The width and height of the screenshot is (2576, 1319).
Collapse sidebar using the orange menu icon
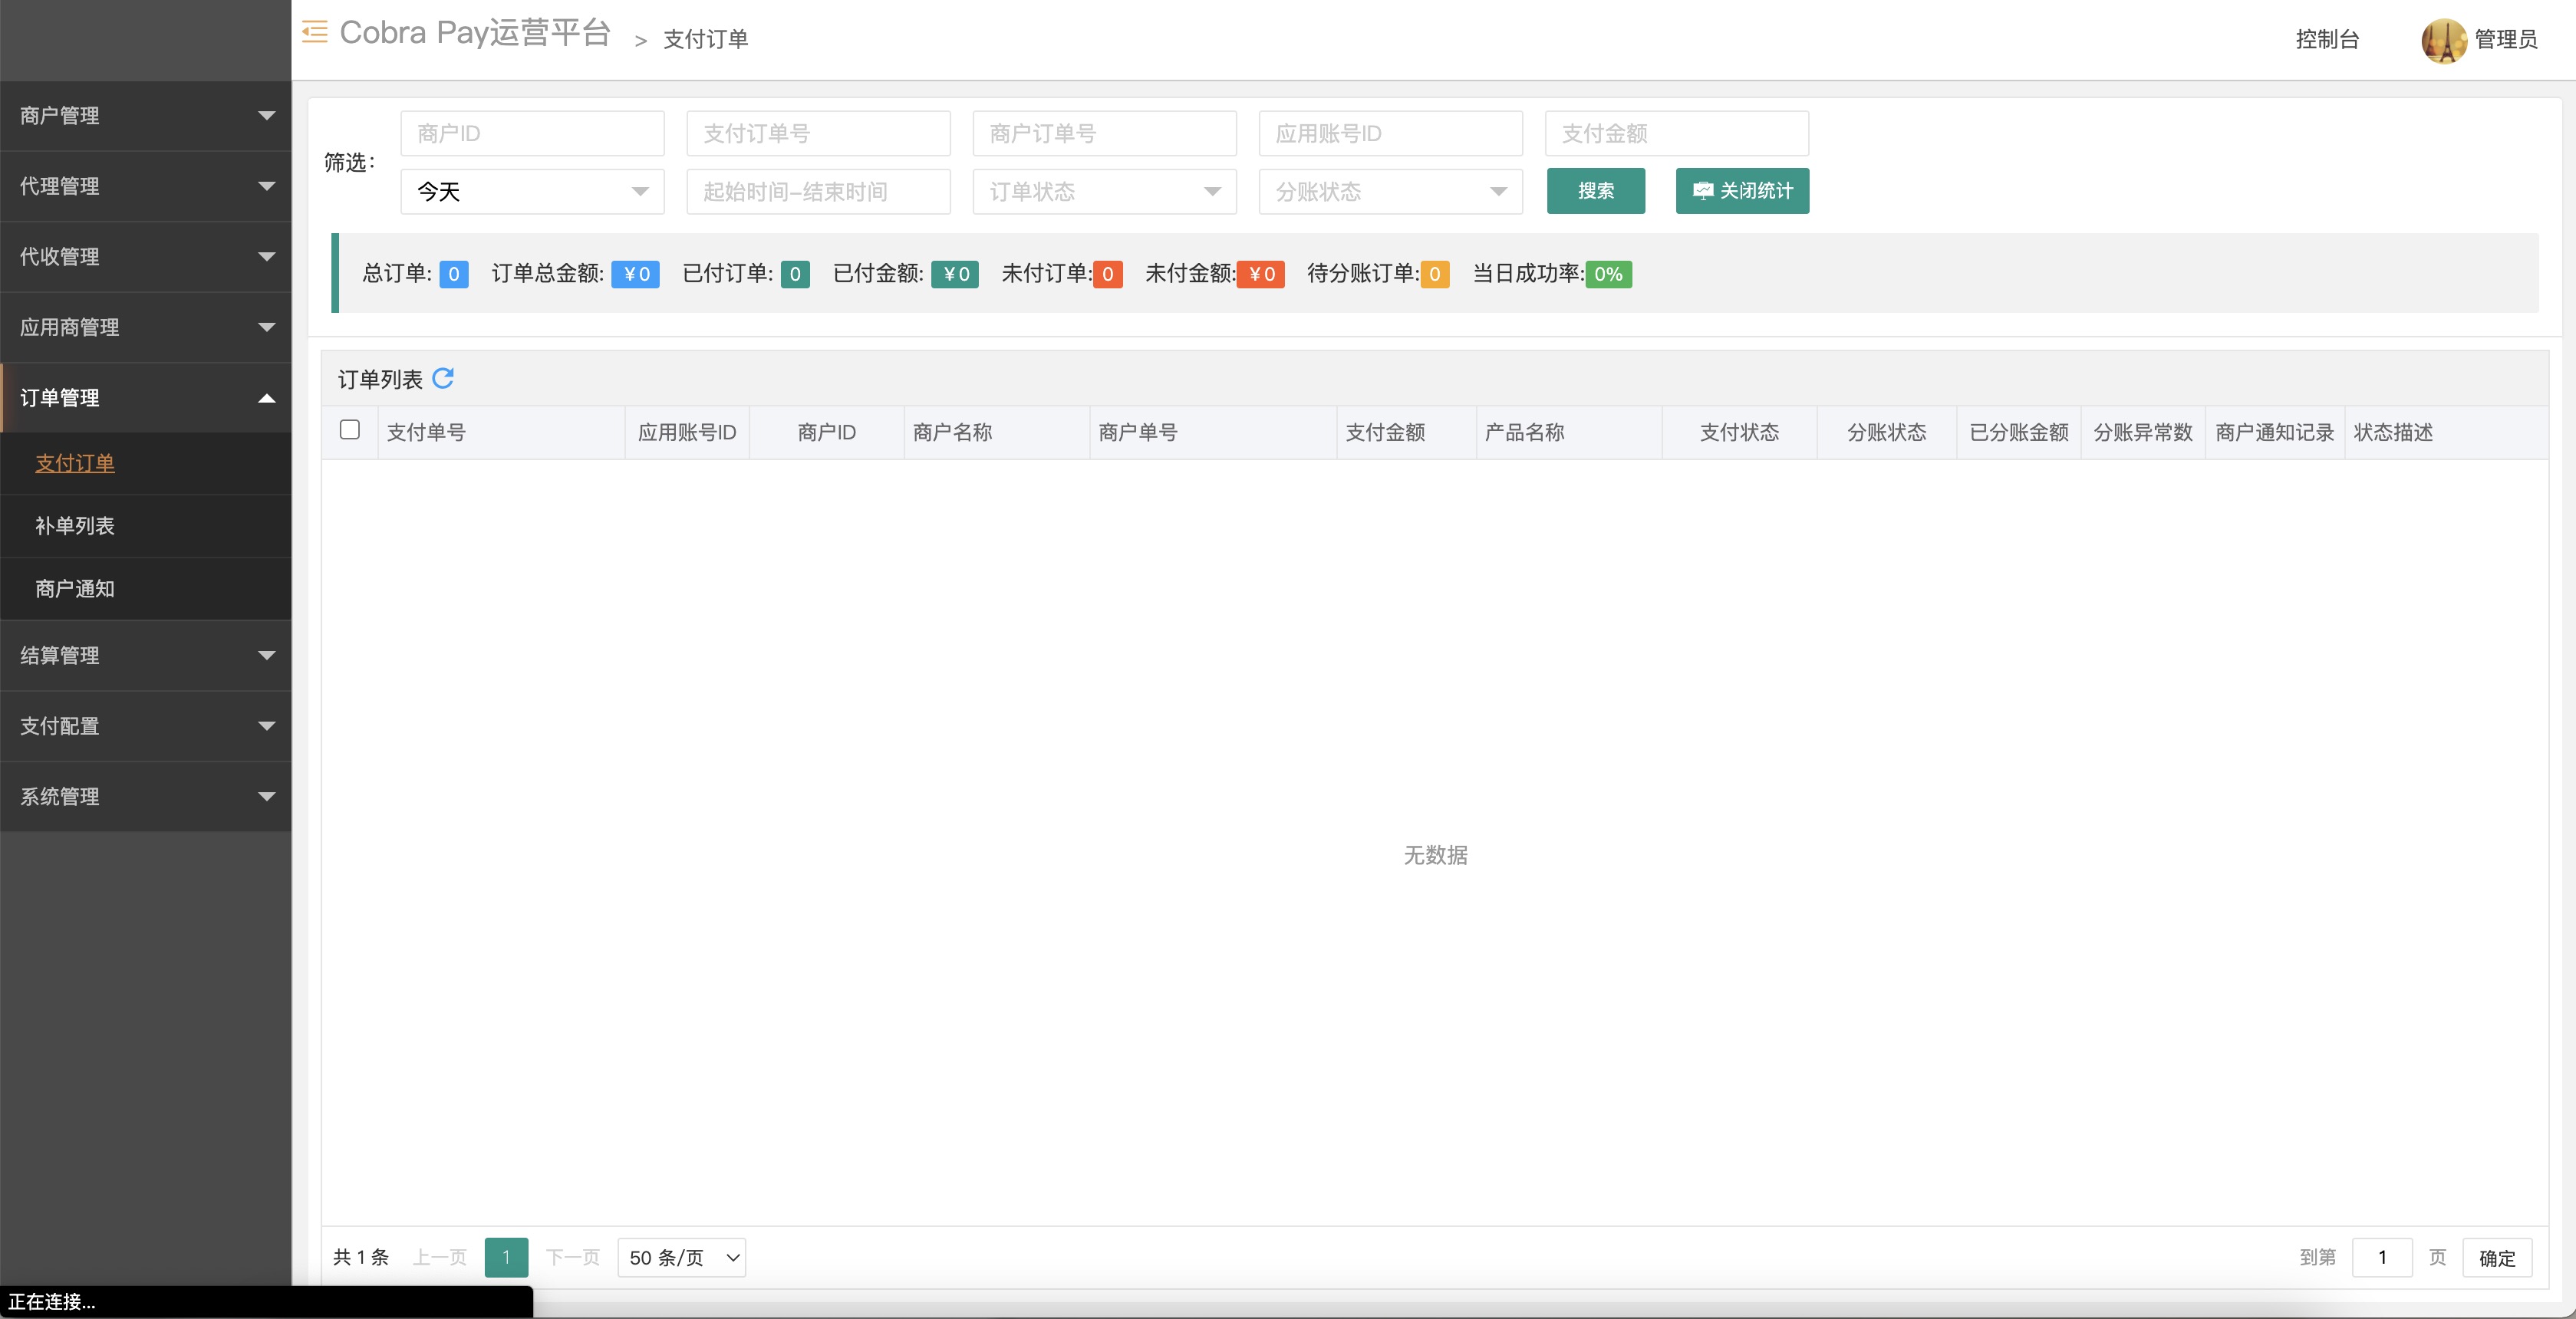click(315, 32)
